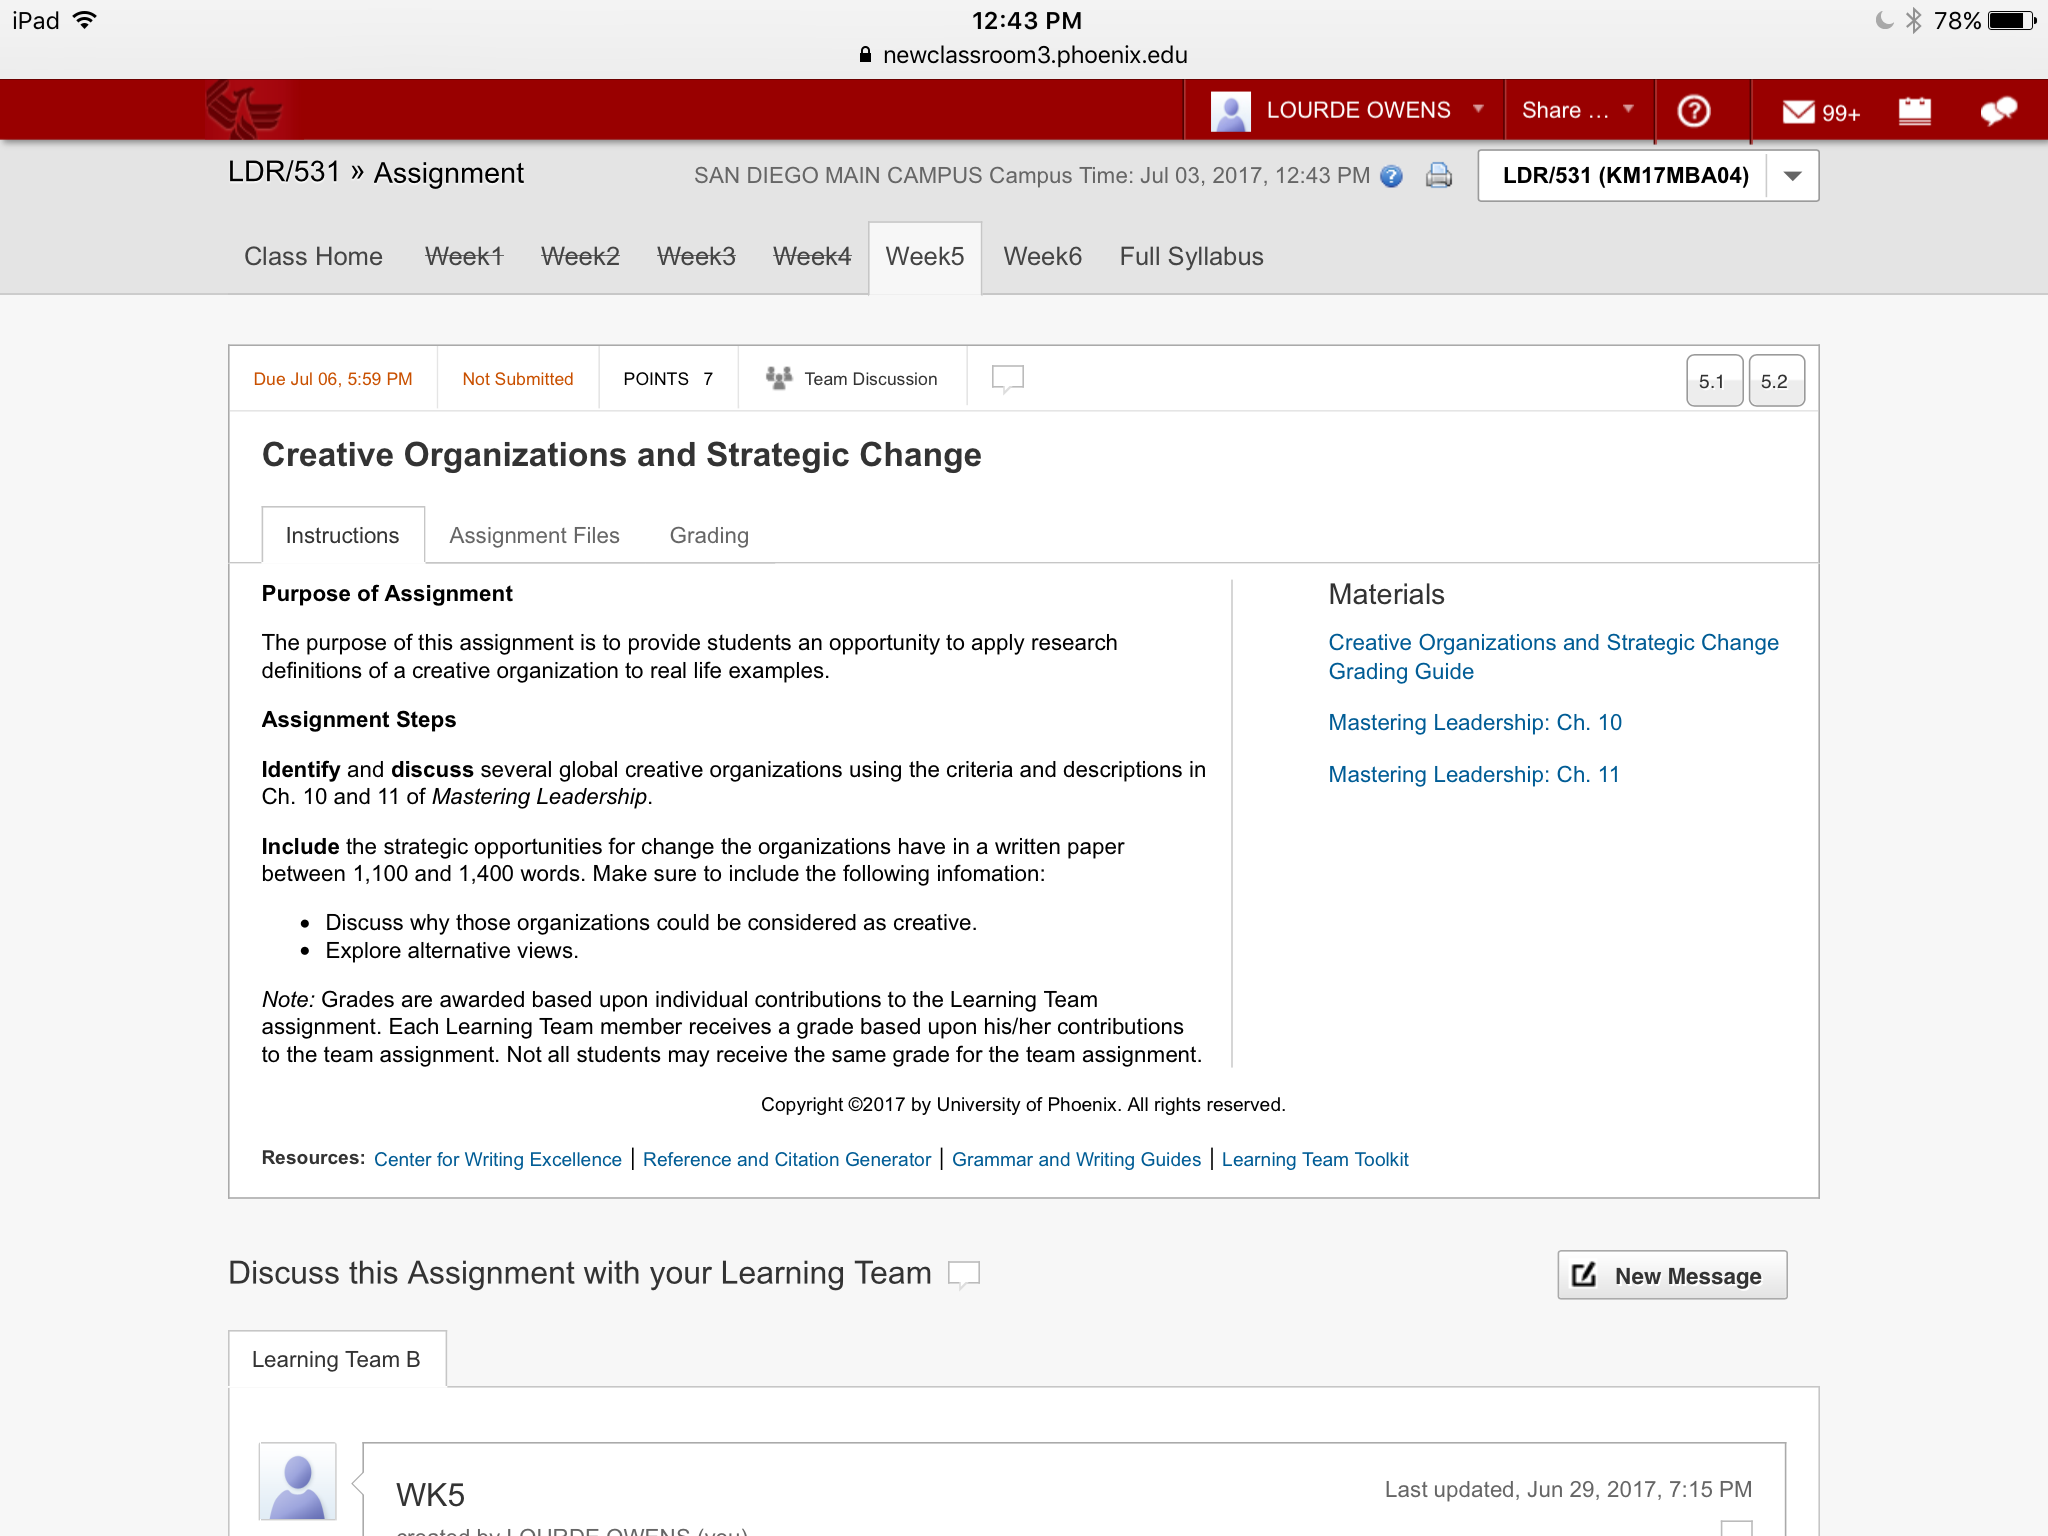Click the compose icon on New Message
The image size is (2048, 1536).
point(1584,1275)
